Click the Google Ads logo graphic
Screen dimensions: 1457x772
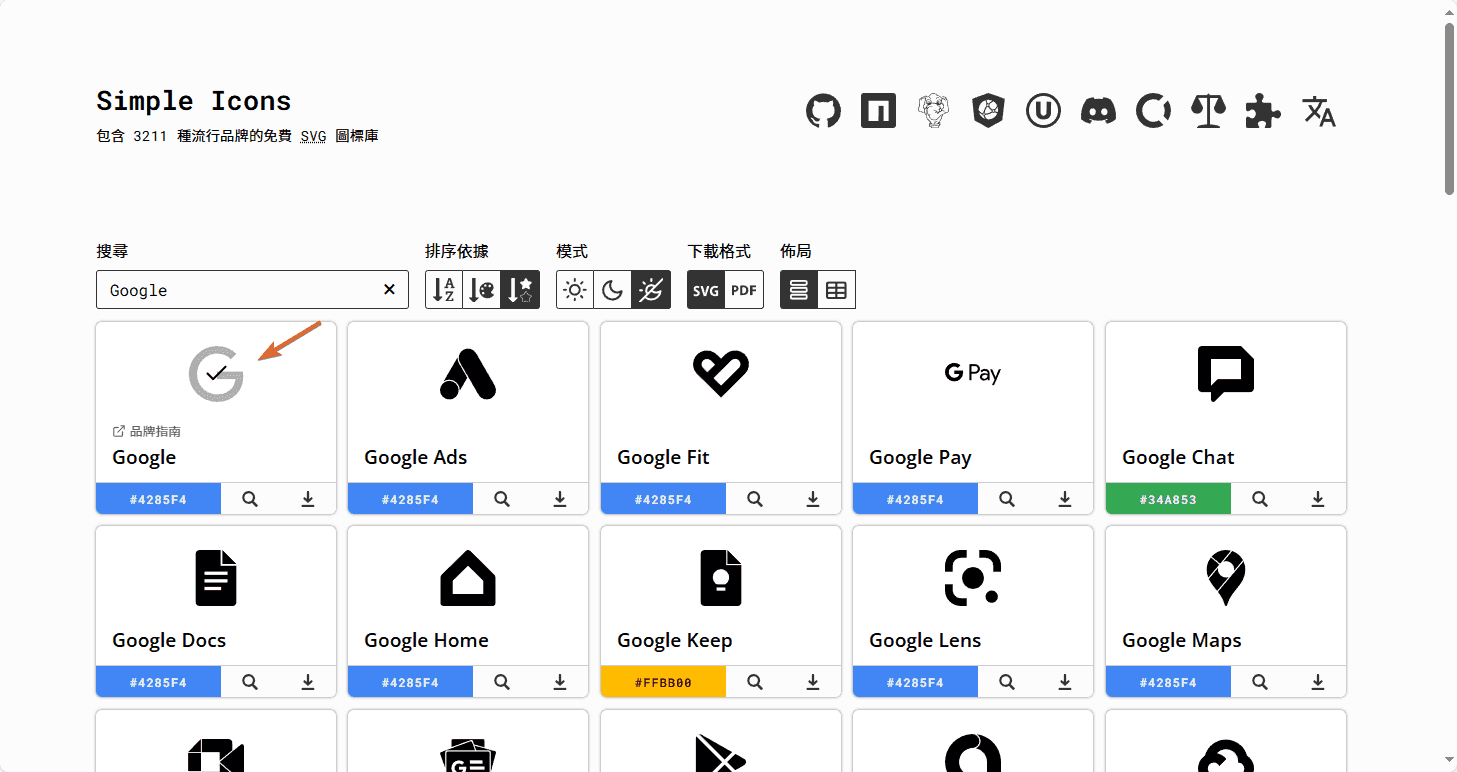pos(468,374)
